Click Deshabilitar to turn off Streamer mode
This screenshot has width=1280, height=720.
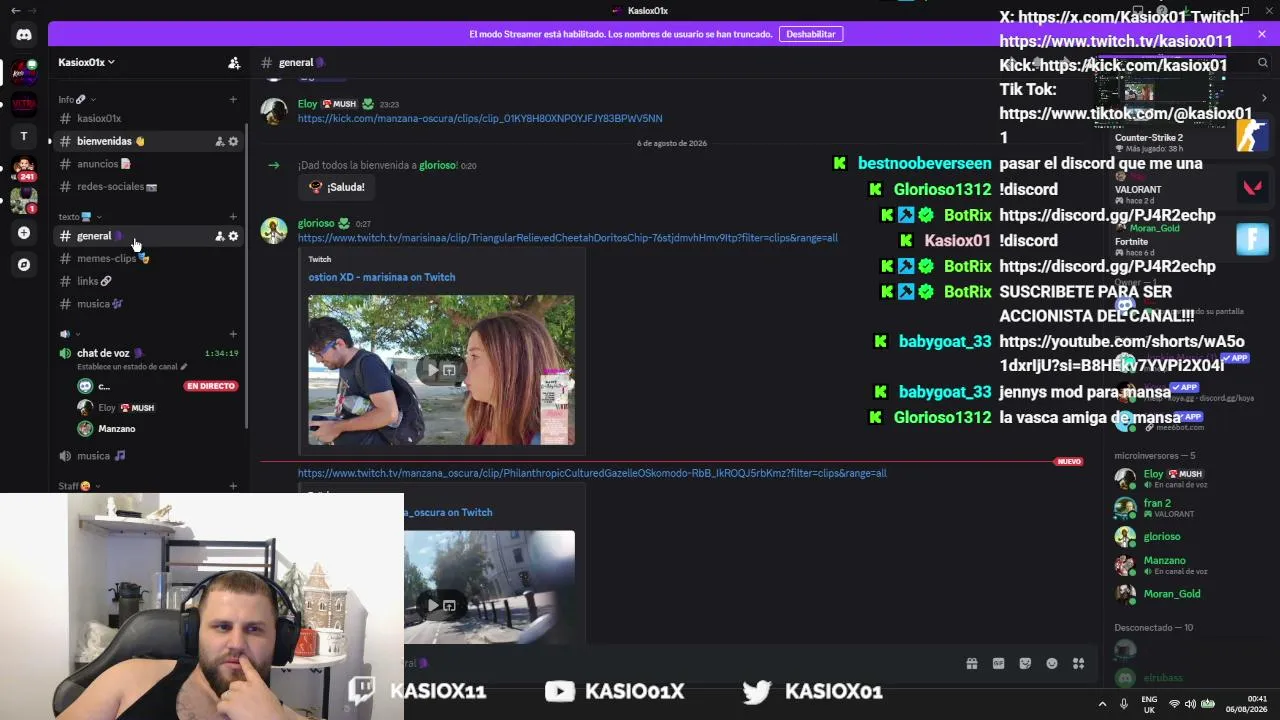[x=811, y=34]
